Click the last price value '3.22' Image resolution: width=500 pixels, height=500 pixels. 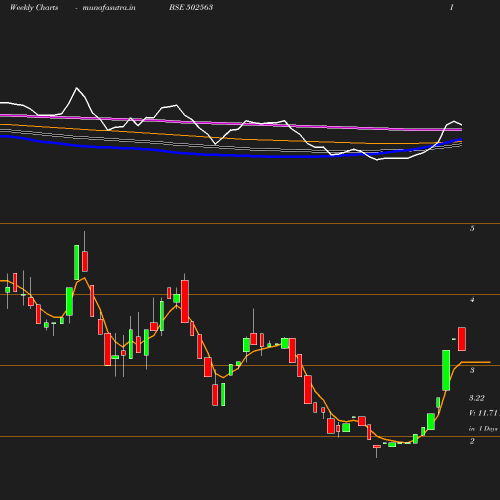click(477, 398)
